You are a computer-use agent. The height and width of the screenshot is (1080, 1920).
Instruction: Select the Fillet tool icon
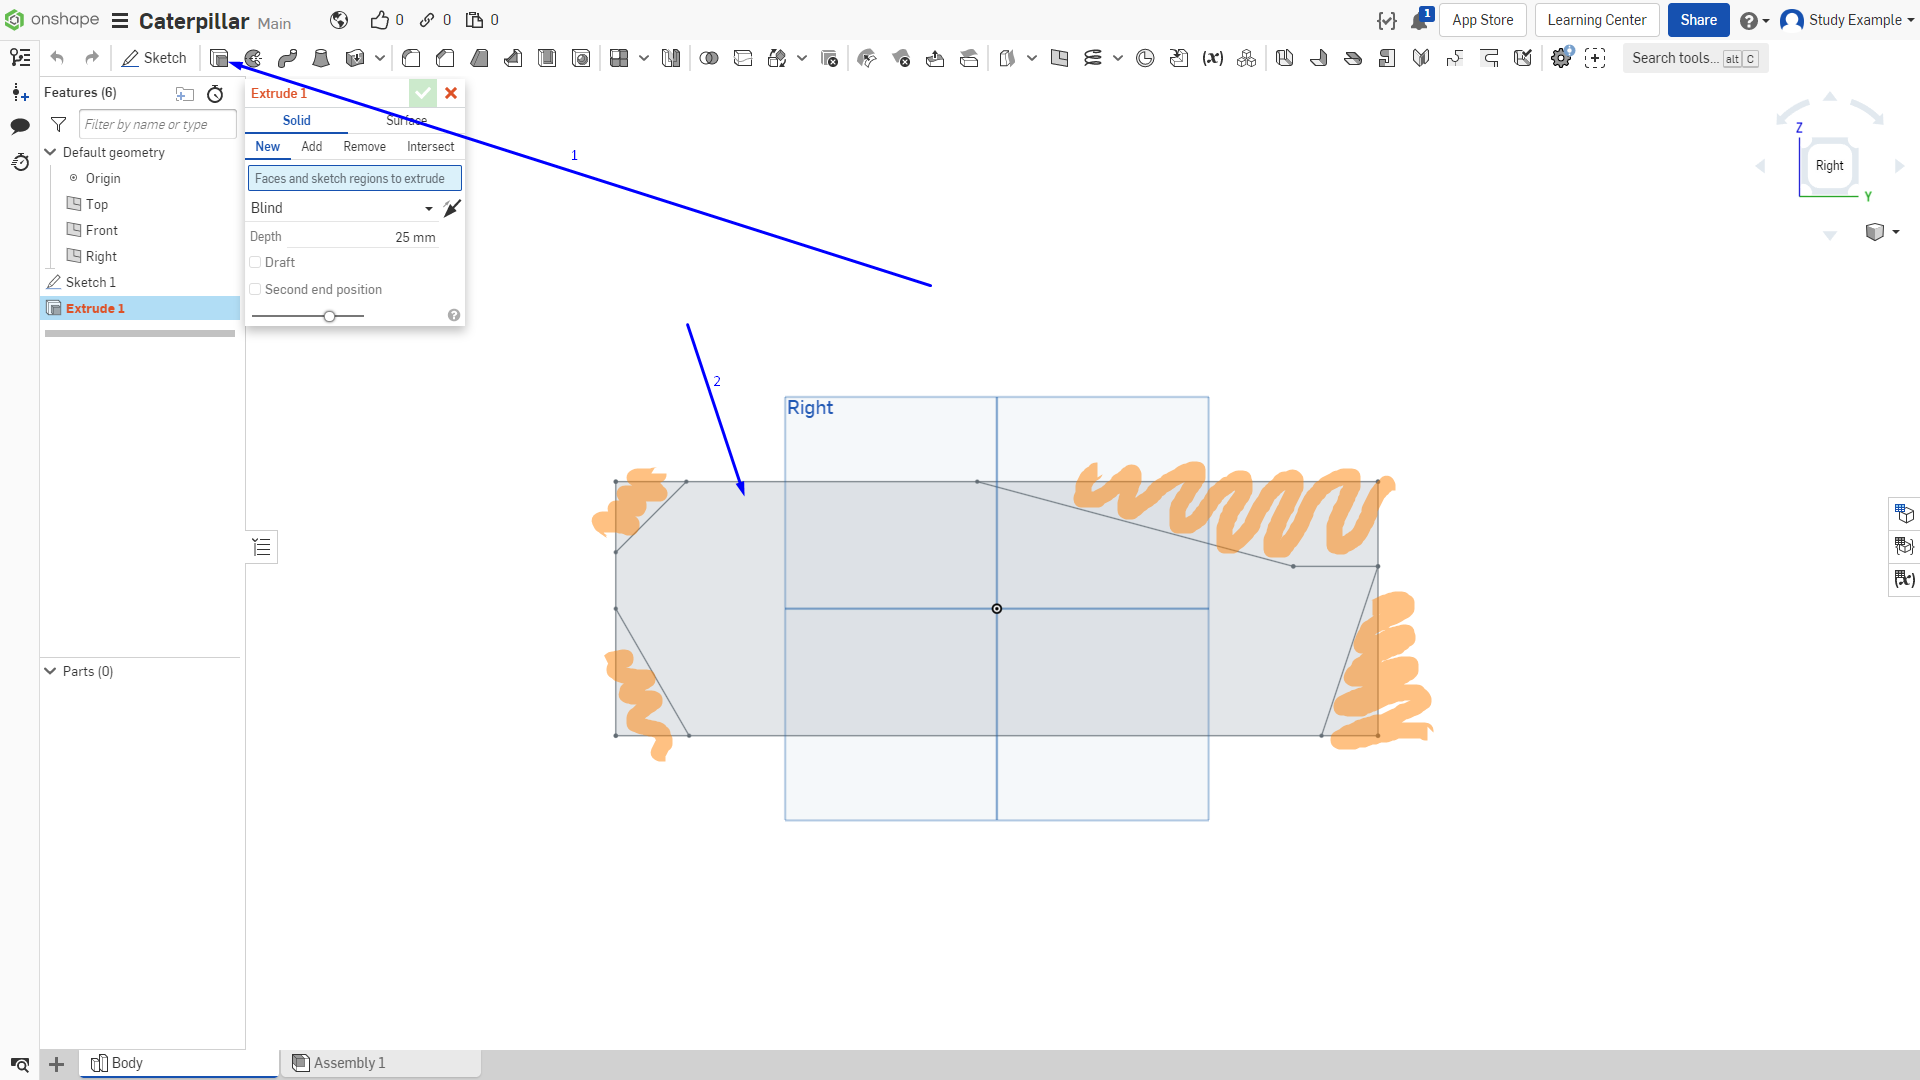pyautogui.click(x=411, y=58)
